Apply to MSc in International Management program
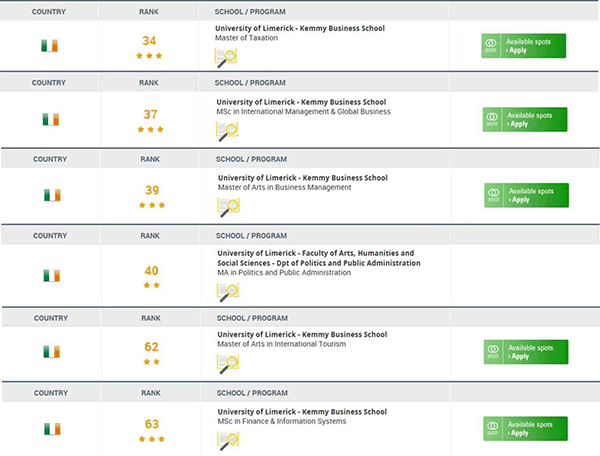Viewport: 600px width, 456px height. pyautogui.click(x=525, y=119)
